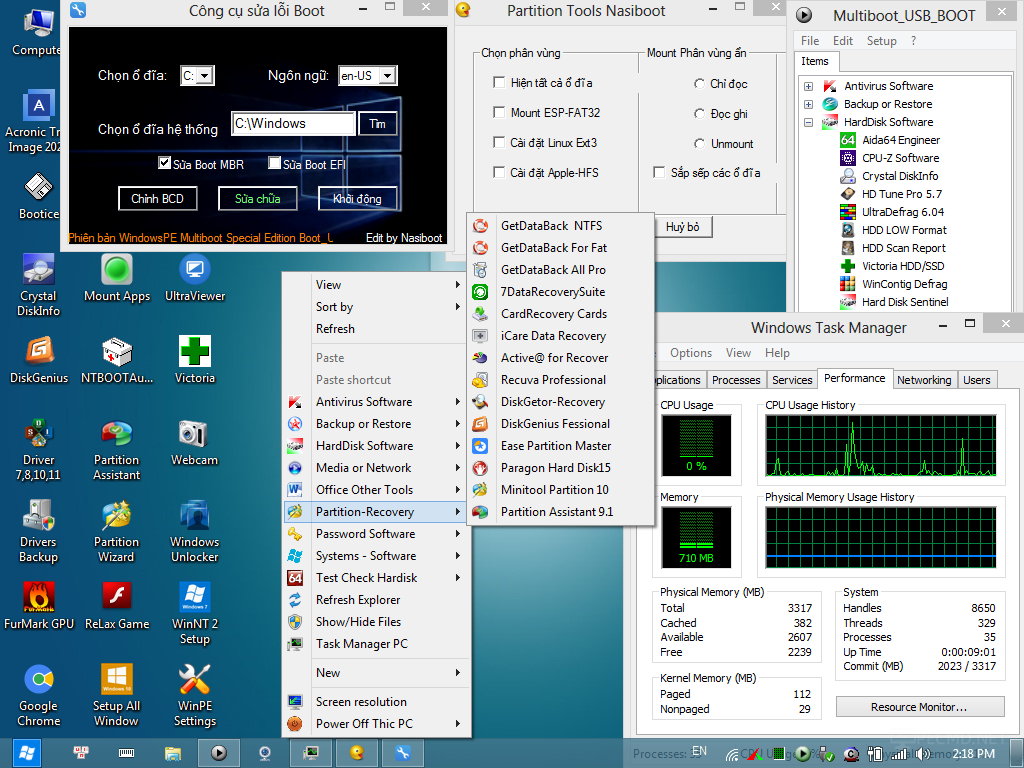
Task: Open the Chọn ổ đĩa drive dropdown
Action: [204, 76]
